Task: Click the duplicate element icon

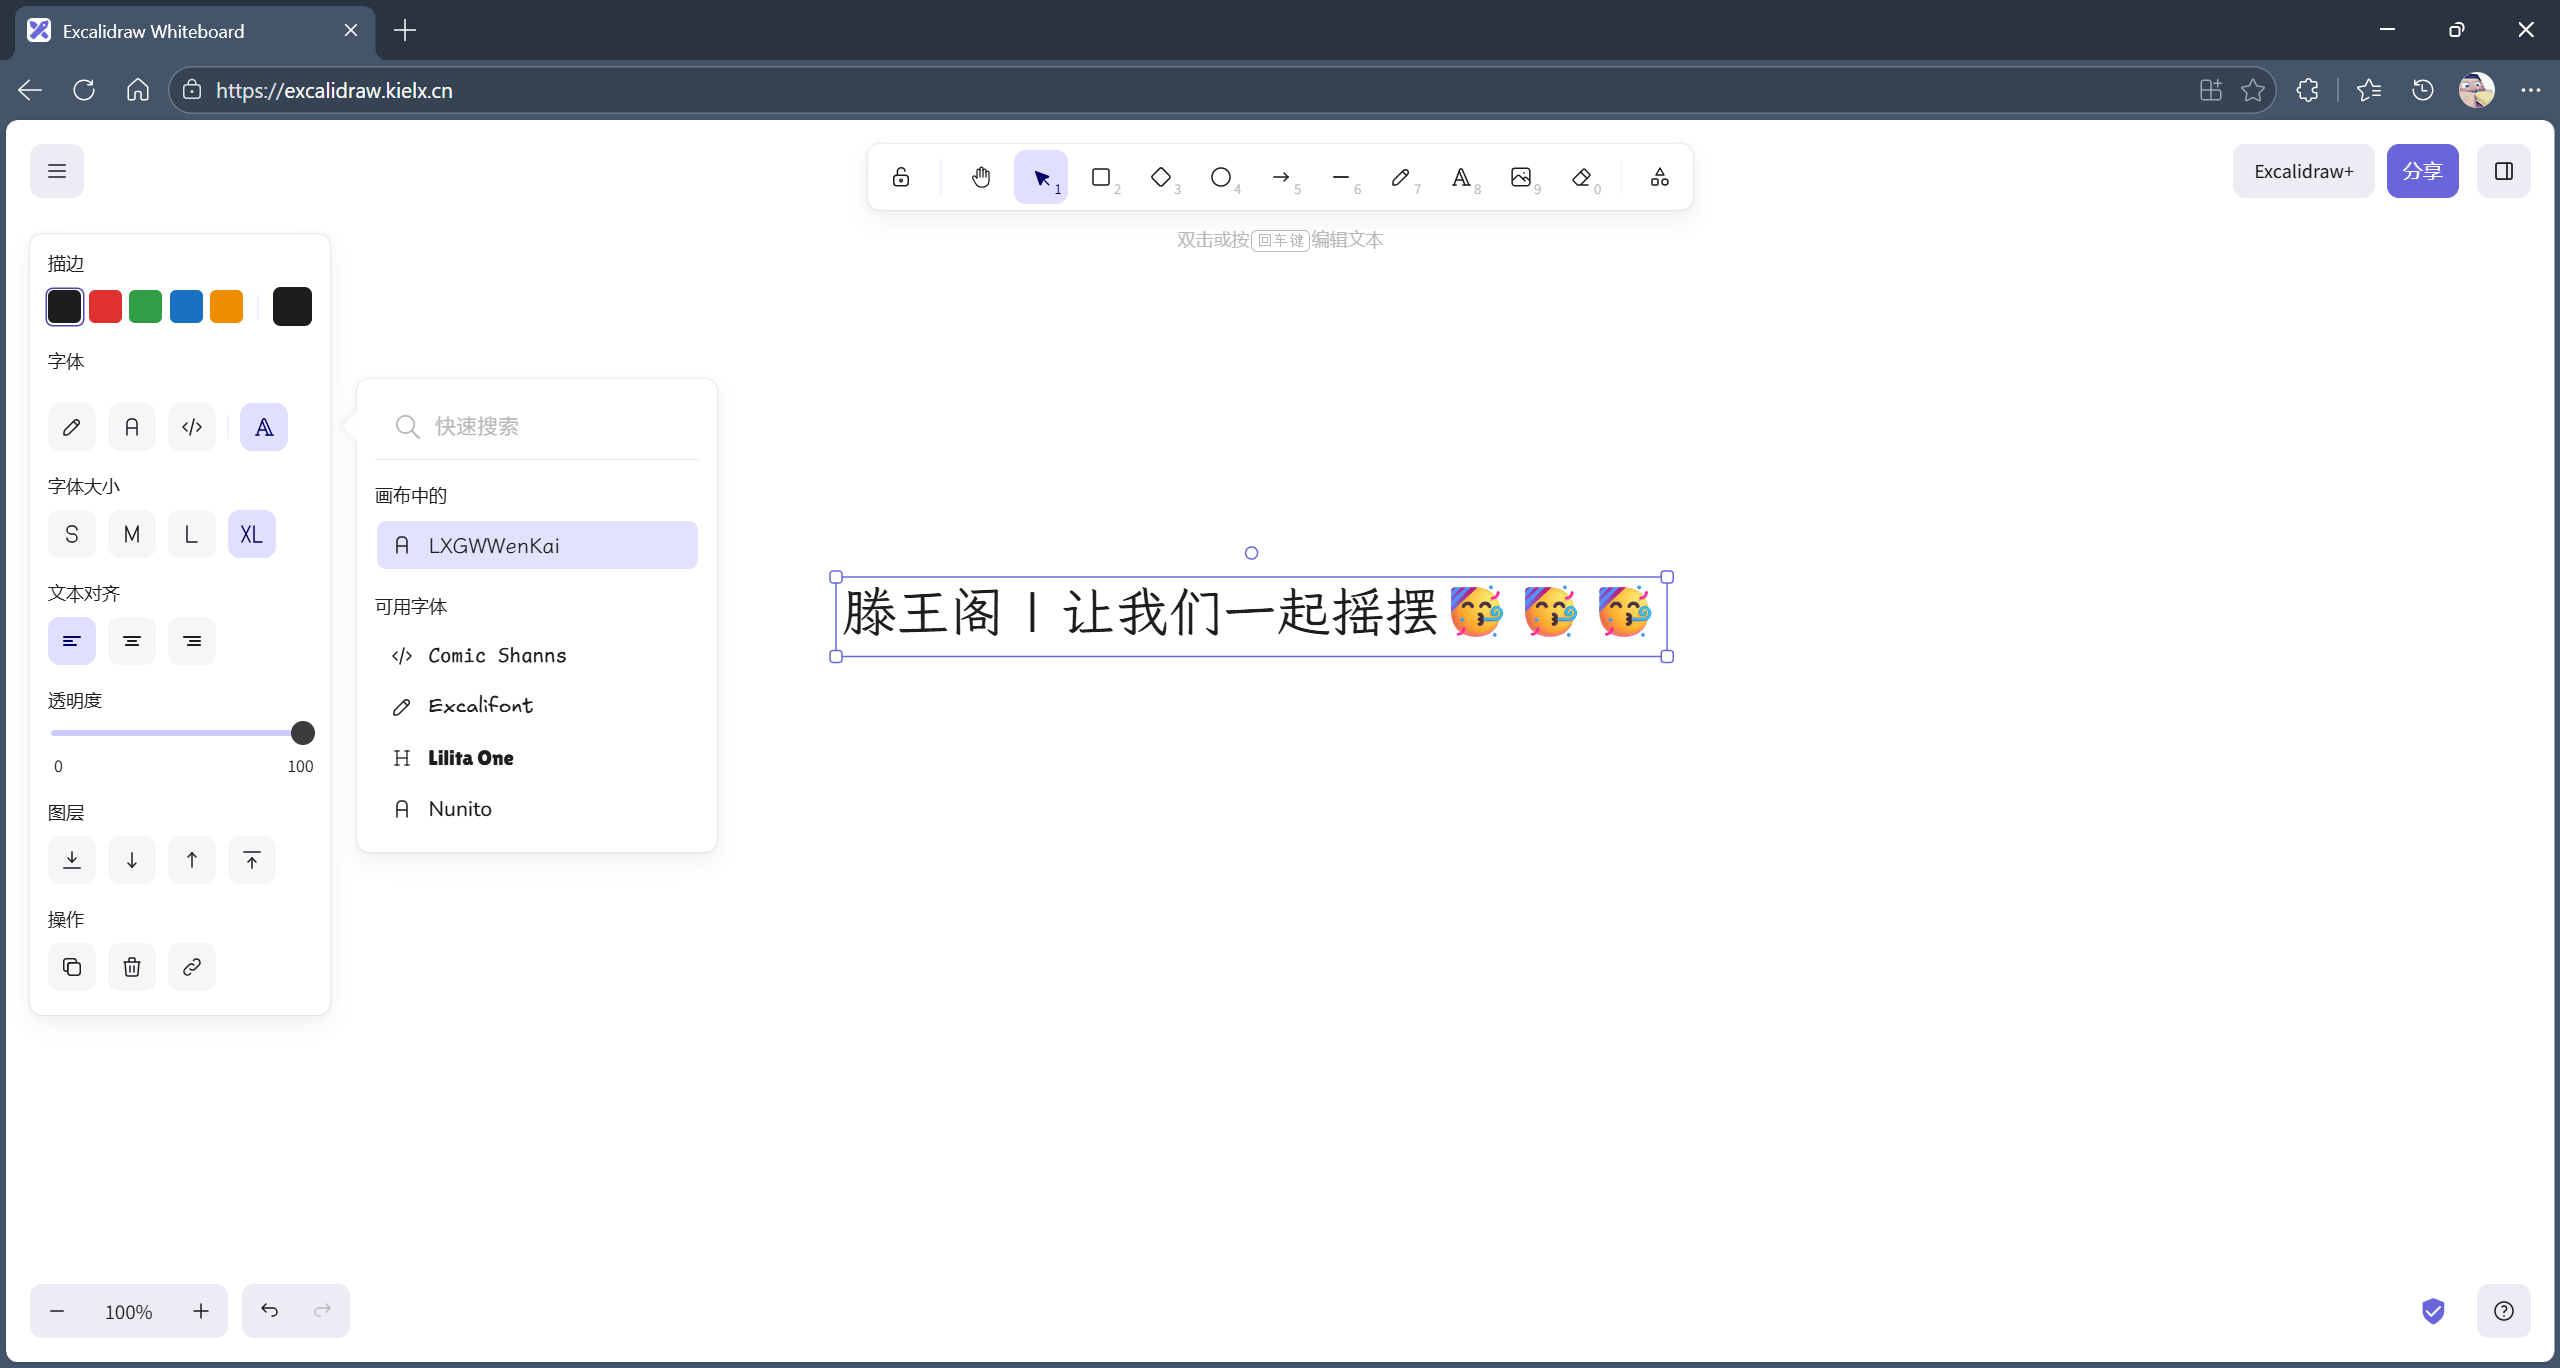Action: [x=72, y=967]
